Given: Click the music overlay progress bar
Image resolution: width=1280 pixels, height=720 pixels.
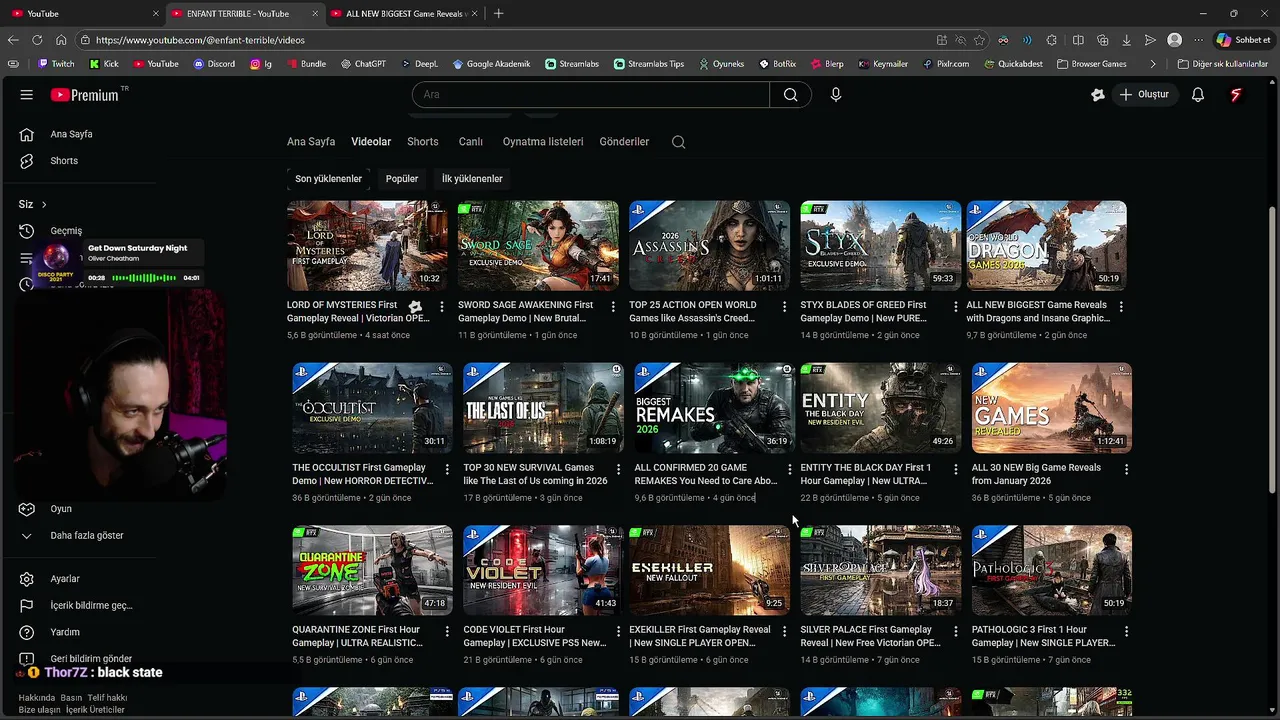Looking at the screenshot, I should 144,278.
